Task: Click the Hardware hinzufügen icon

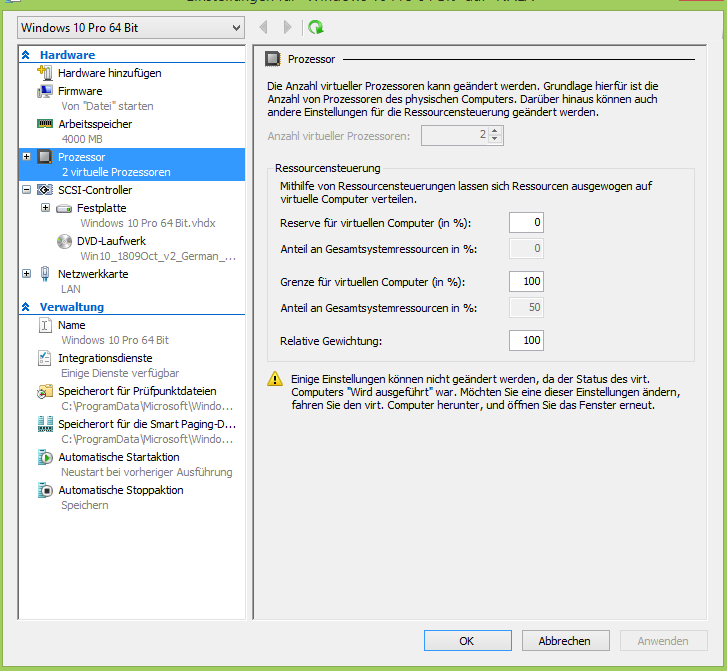Action: pyautogui.click(x=45, y=73)
